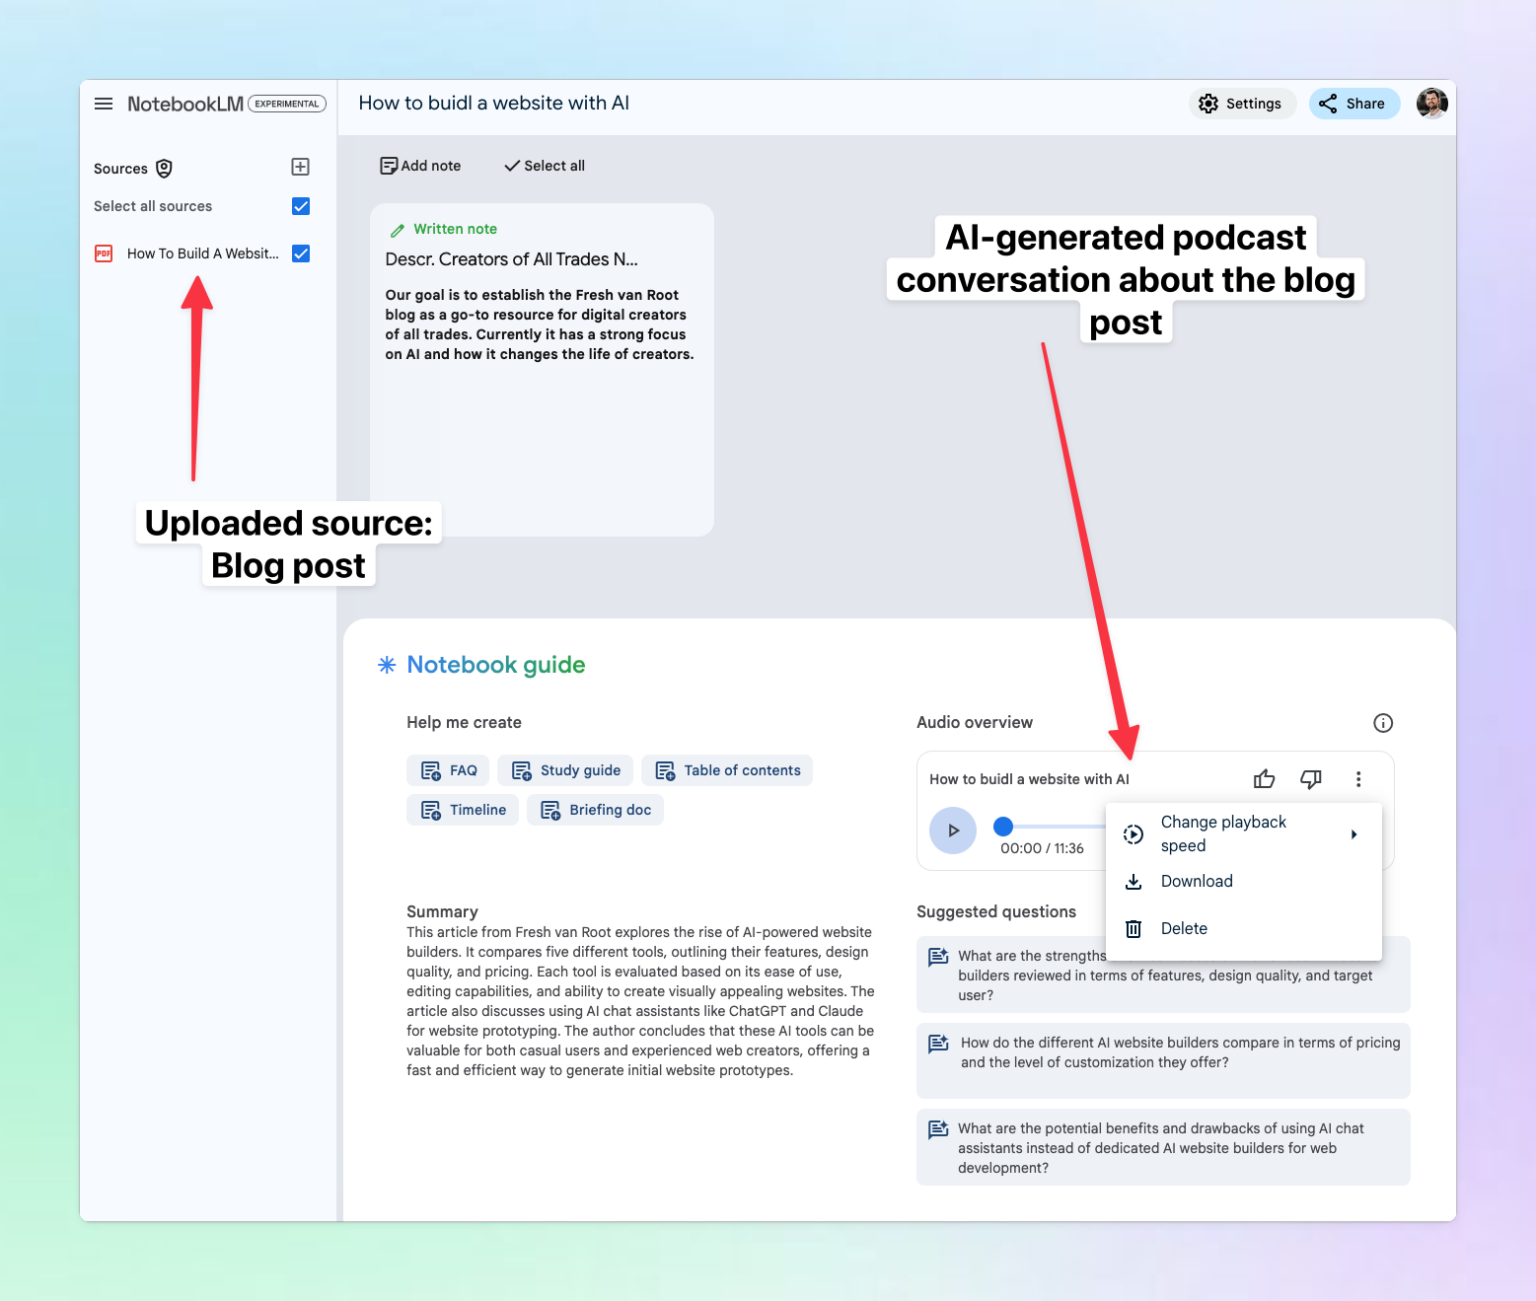
Task: Open the PDF source file icon
Action: tap(104, 253)
